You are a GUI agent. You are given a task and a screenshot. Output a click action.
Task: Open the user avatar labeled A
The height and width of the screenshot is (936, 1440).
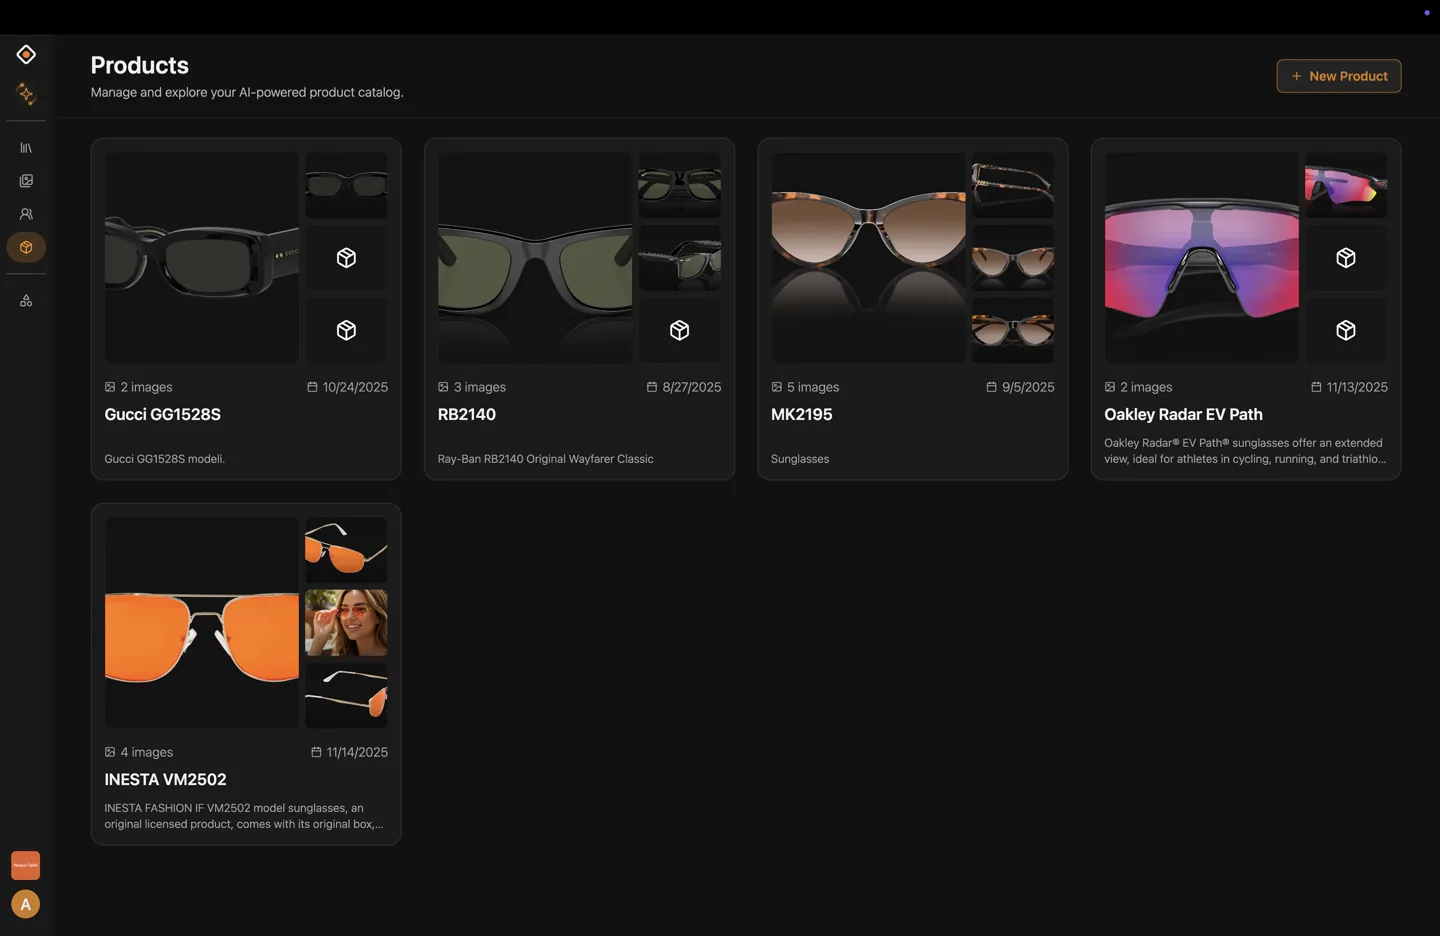pyautogui.click(x=26, y=904)
